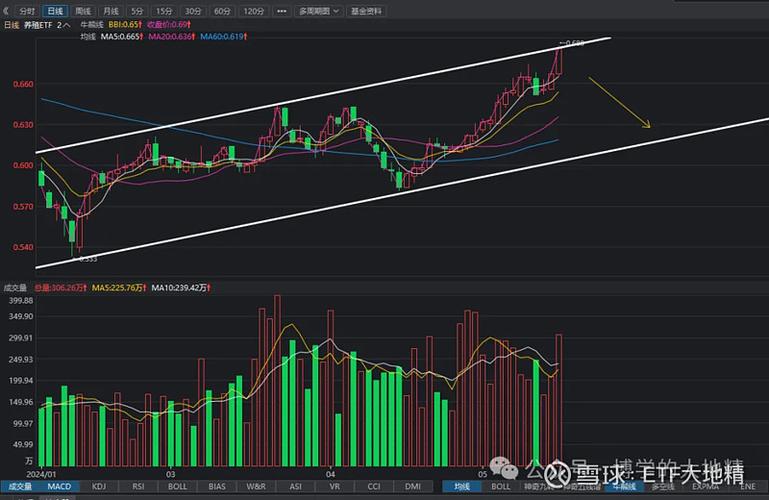Expand the 多周期图 dropdown
The image size is (769, 500).
pyautogui.click(x=319, y=11)
